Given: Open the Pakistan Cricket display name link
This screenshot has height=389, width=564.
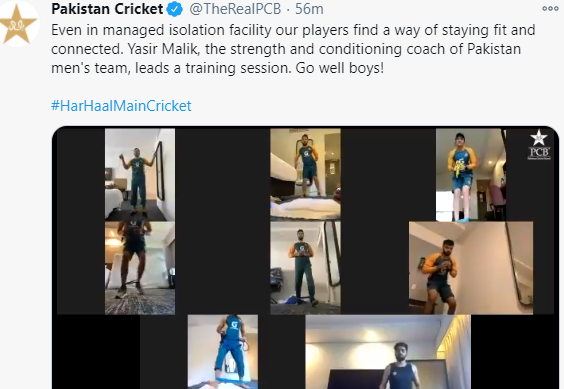Looking at the screenshot, I should point(107,9).
